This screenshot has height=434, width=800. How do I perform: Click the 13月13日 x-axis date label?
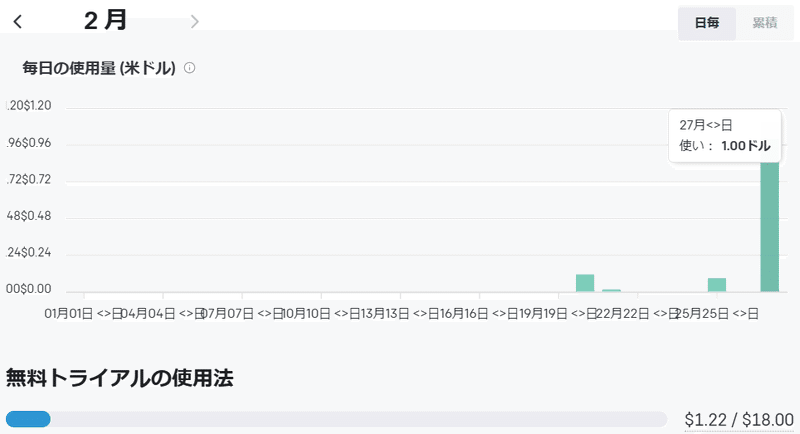(x=385, y=313)
